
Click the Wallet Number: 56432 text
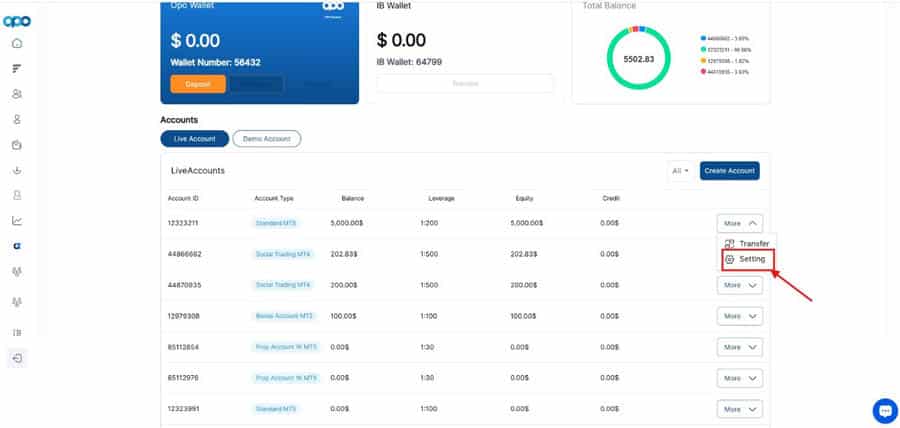coord(215,63)
